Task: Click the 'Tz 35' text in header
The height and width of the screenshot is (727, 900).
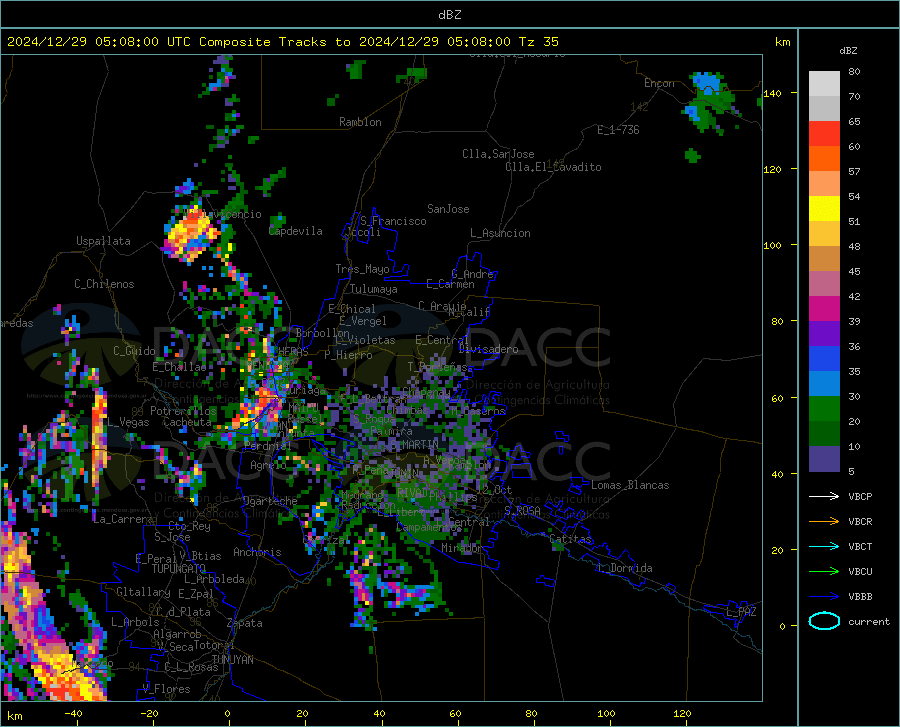Action: coord(538,42)
